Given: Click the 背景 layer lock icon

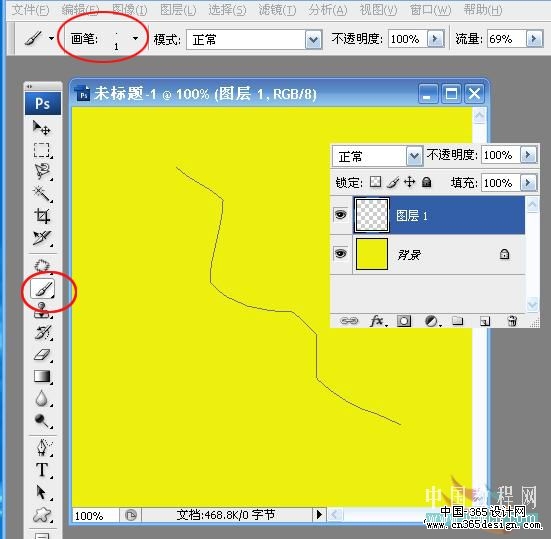Looking at the screenshot, I should pyautogui.click(x=504, y=254).
